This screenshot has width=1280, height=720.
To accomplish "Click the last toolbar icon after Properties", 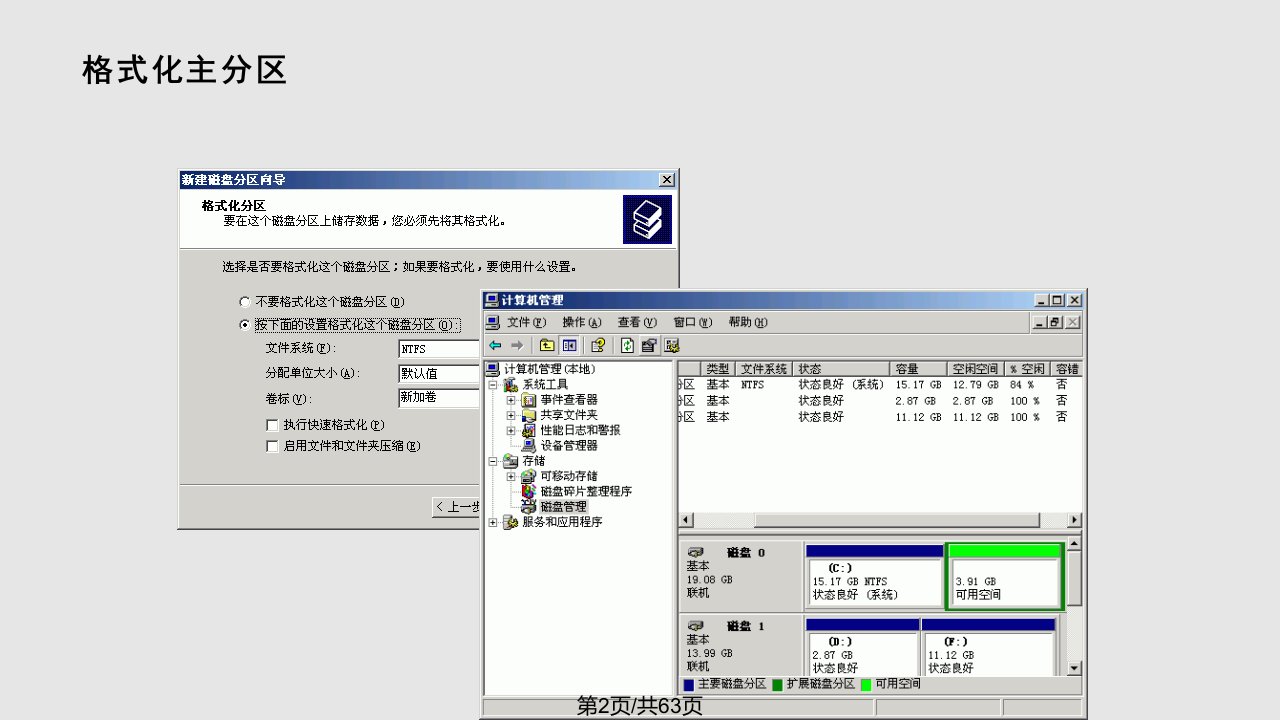I will pos(672,345).
